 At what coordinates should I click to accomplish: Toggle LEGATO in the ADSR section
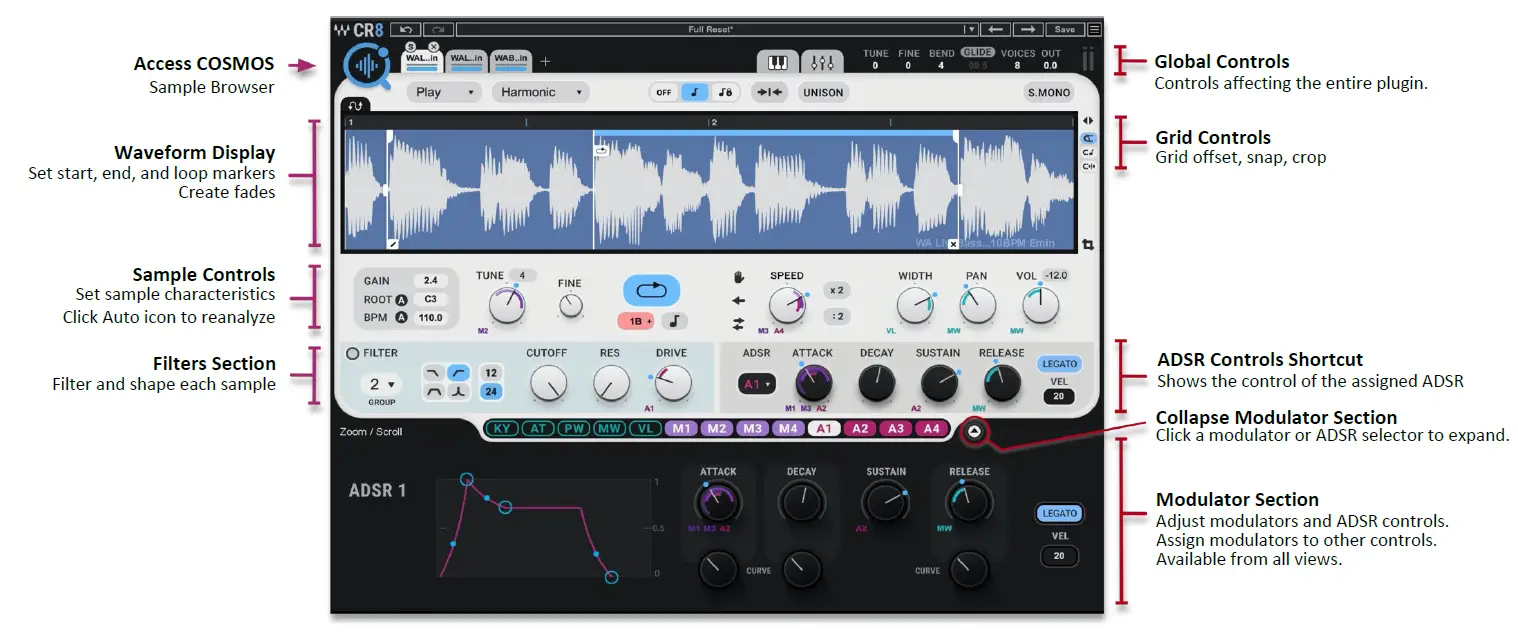[1059, 363]
